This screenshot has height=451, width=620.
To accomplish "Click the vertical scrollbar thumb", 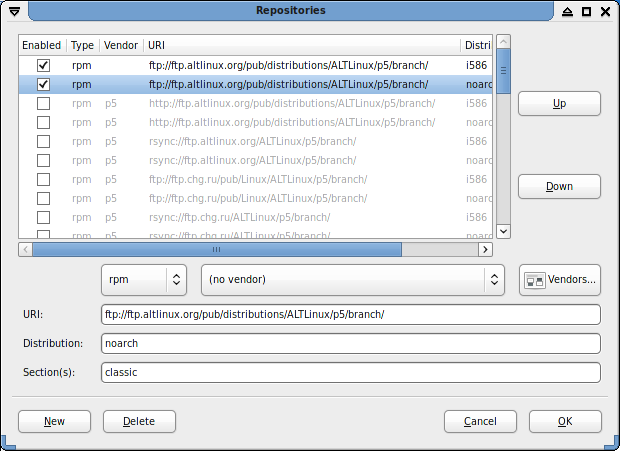I will coord(503,71).
